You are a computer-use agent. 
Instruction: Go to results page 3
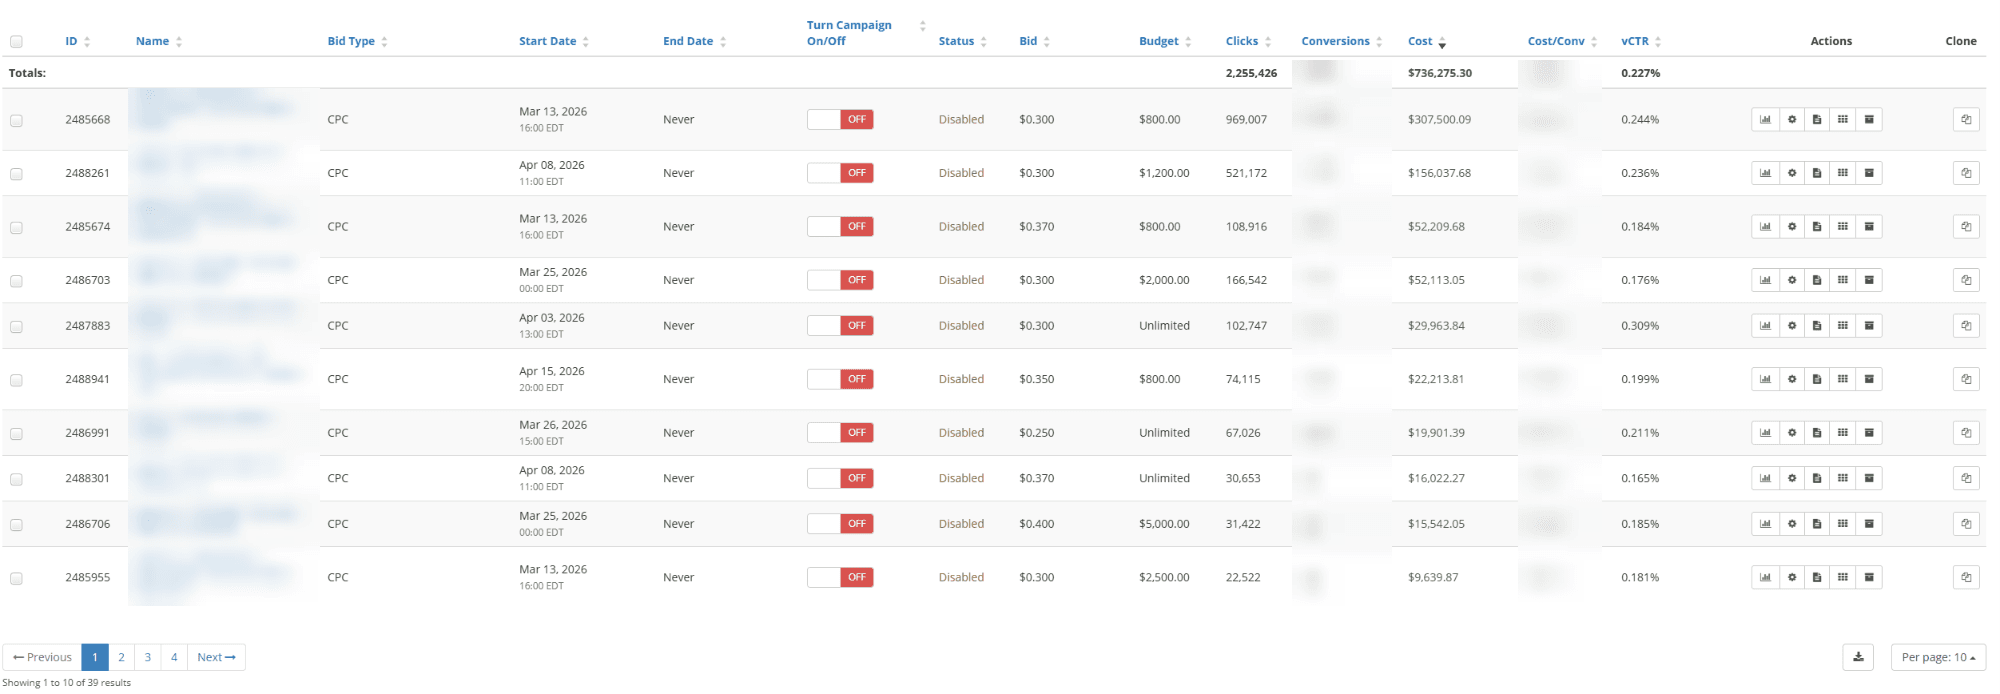coord(148,657)
